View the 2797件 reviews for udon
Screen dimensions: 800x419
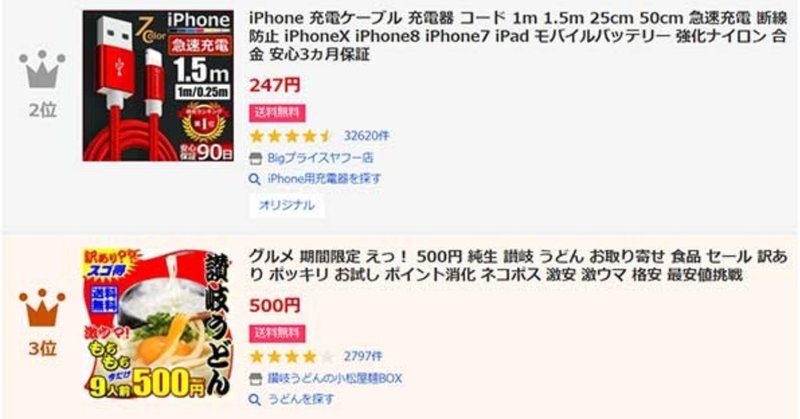(x=363, y=356)
